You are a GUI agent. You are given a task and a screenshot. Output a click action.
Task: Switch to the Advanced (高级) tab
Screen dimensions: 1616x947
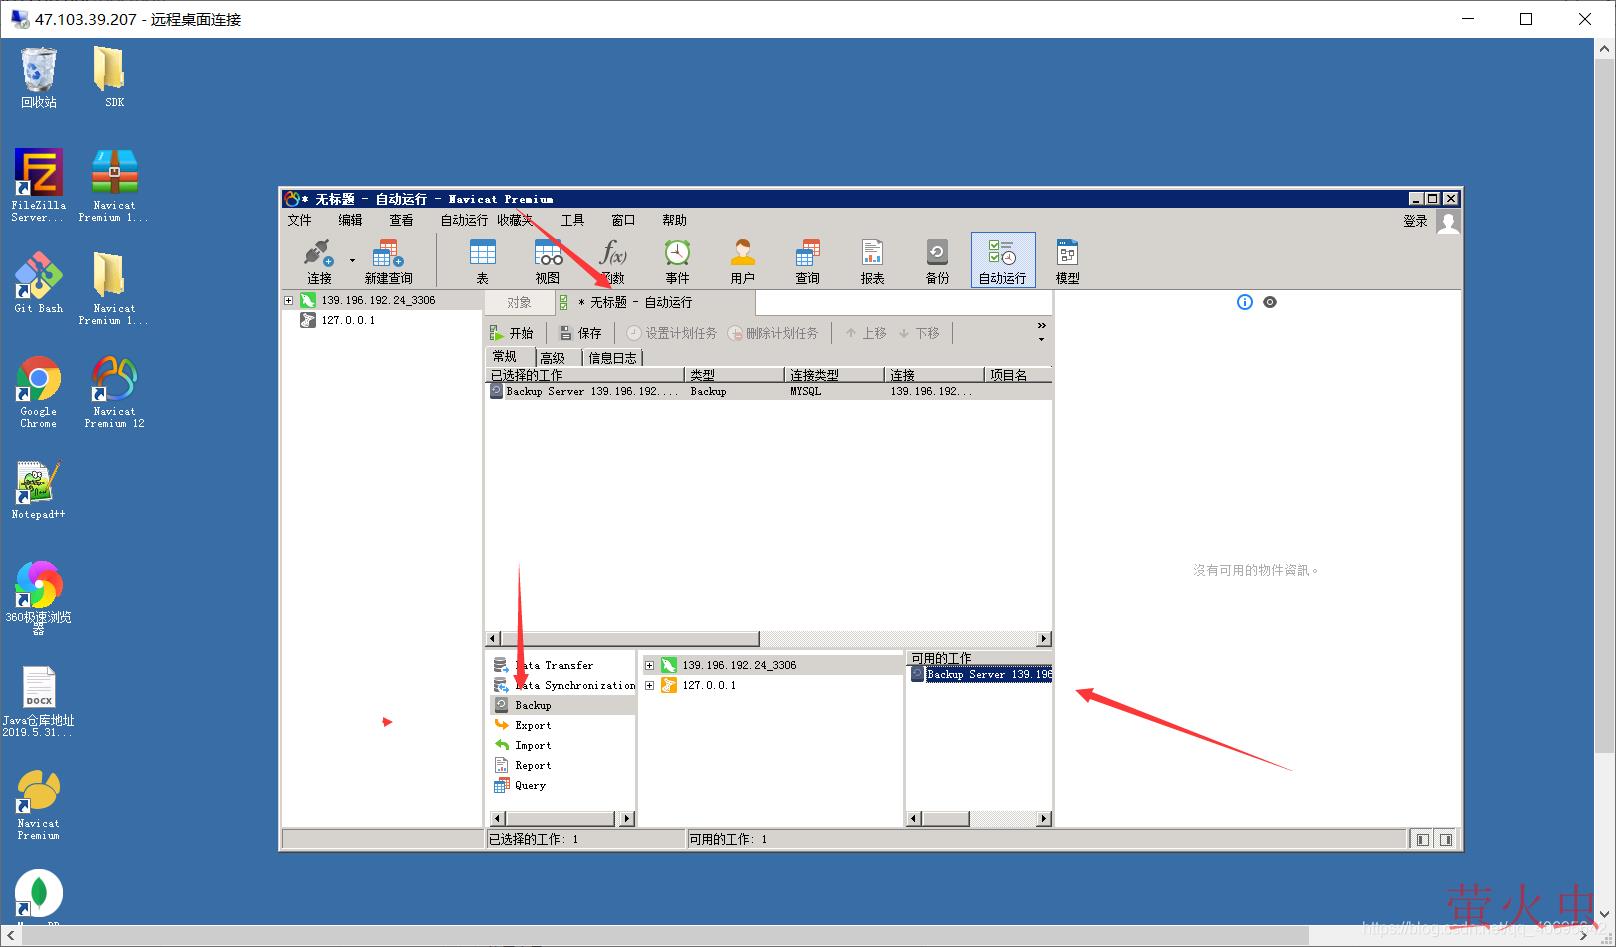pyautogui.click(x=552, y=357)
